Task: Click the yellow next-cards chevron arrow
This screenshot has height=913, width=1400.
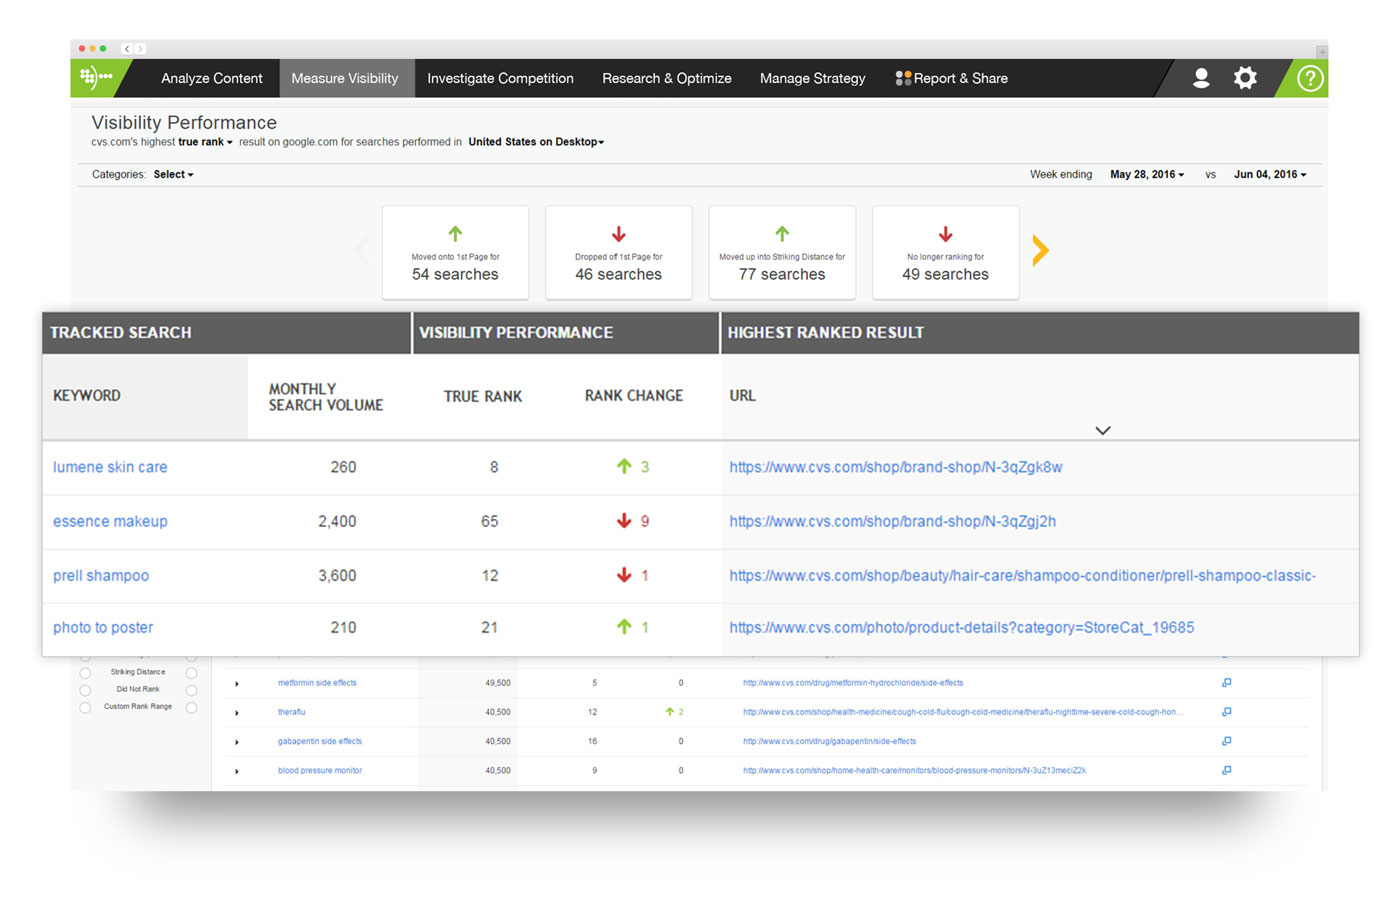Action: point(1040,250)
